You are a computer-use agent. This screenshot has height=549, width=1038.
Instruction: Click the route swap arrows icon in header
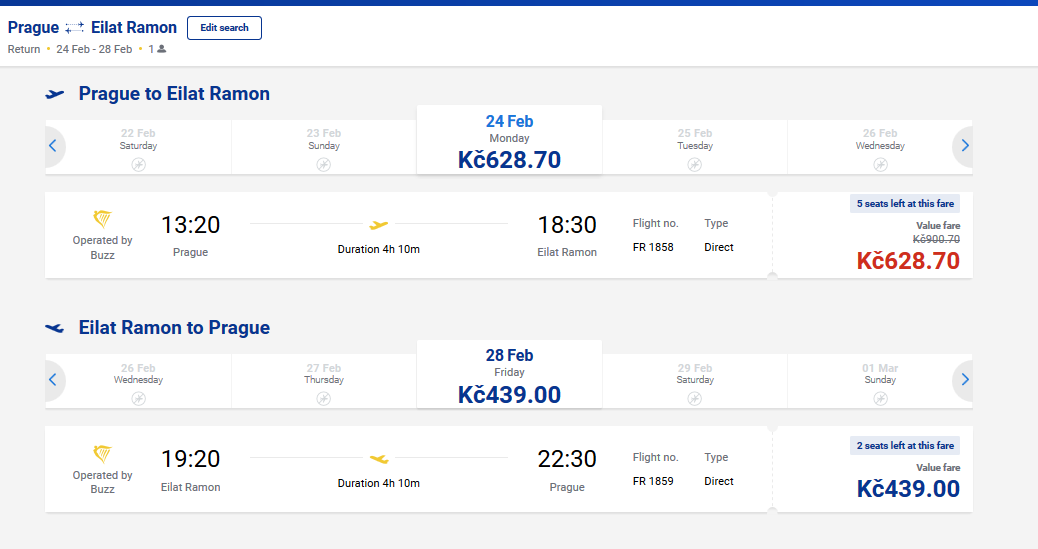[75, 28]
